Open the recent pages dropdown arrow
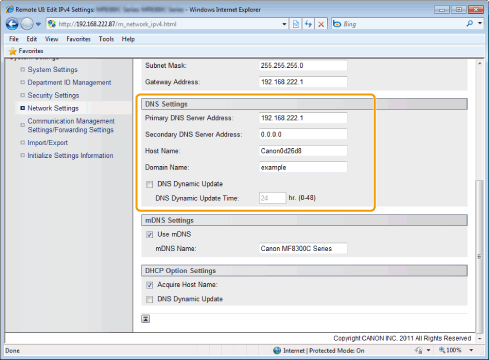Screen dimensions: 489x360 [38, 24]
